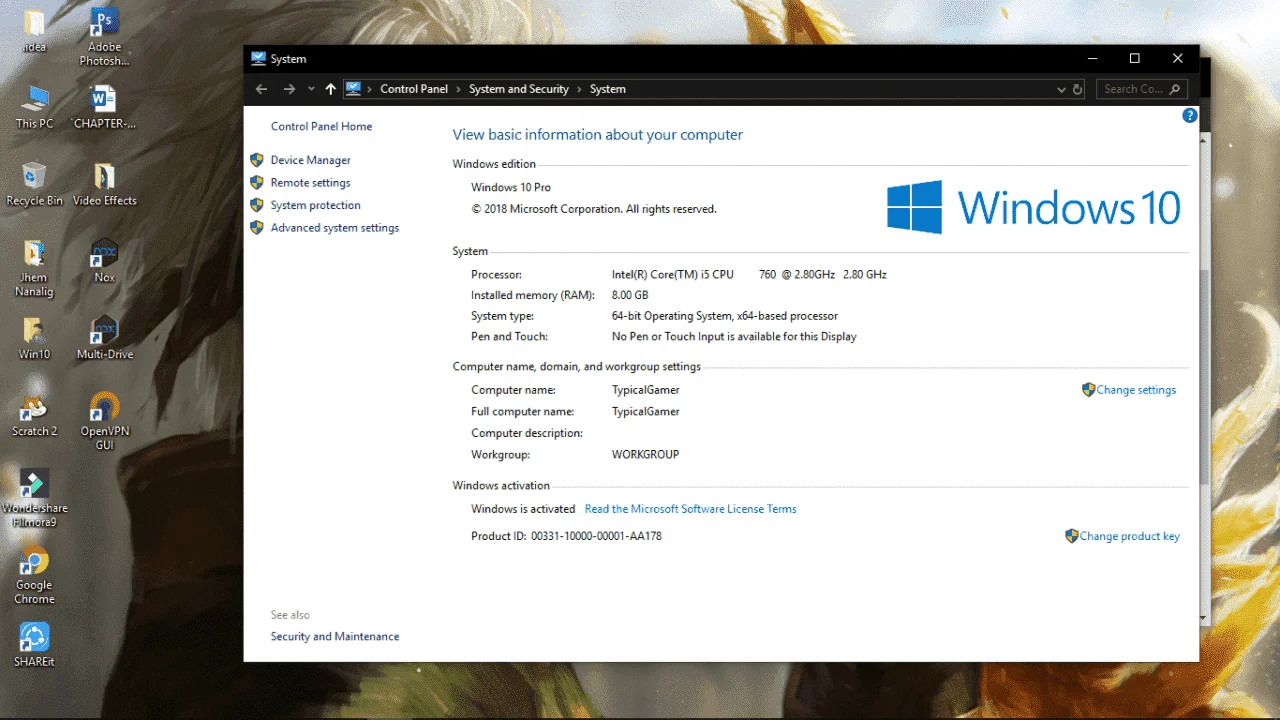Click the Product ID '00331-10000-00001-AA178'

click(596, 537)
